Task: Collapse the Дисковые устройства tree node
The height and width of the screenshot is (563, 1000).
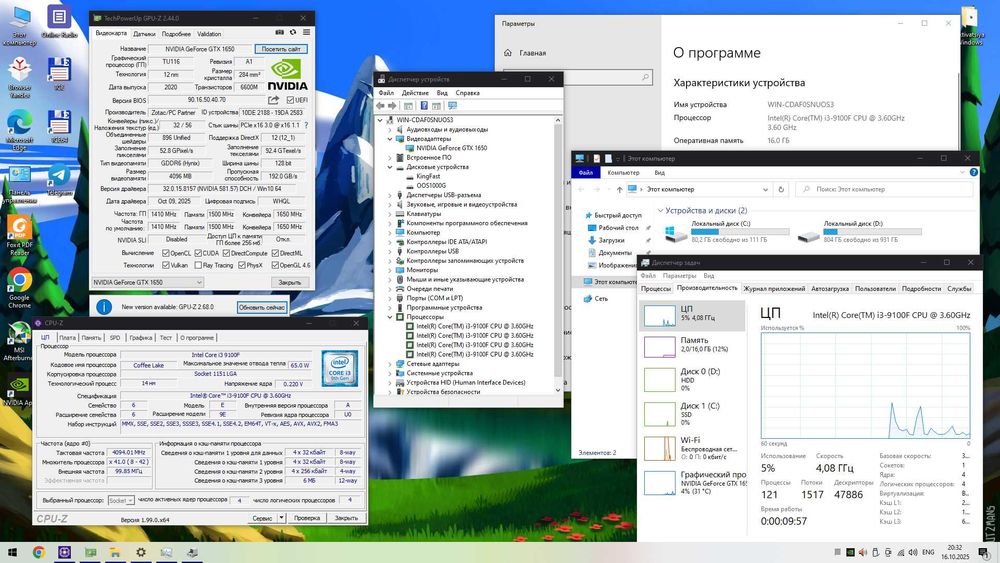Action: 390,167
